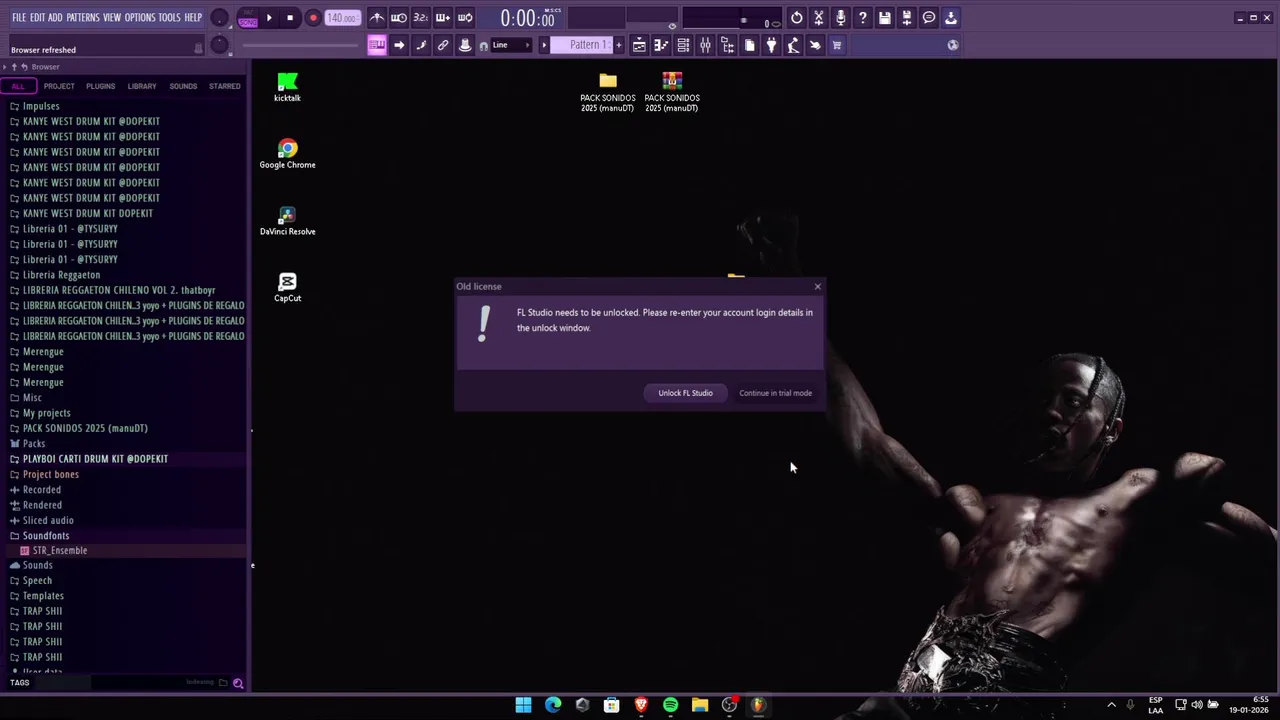The image size is (1280, 720).
Task: Open the Line snap dropdown
Action: click(x=510, y=45)
